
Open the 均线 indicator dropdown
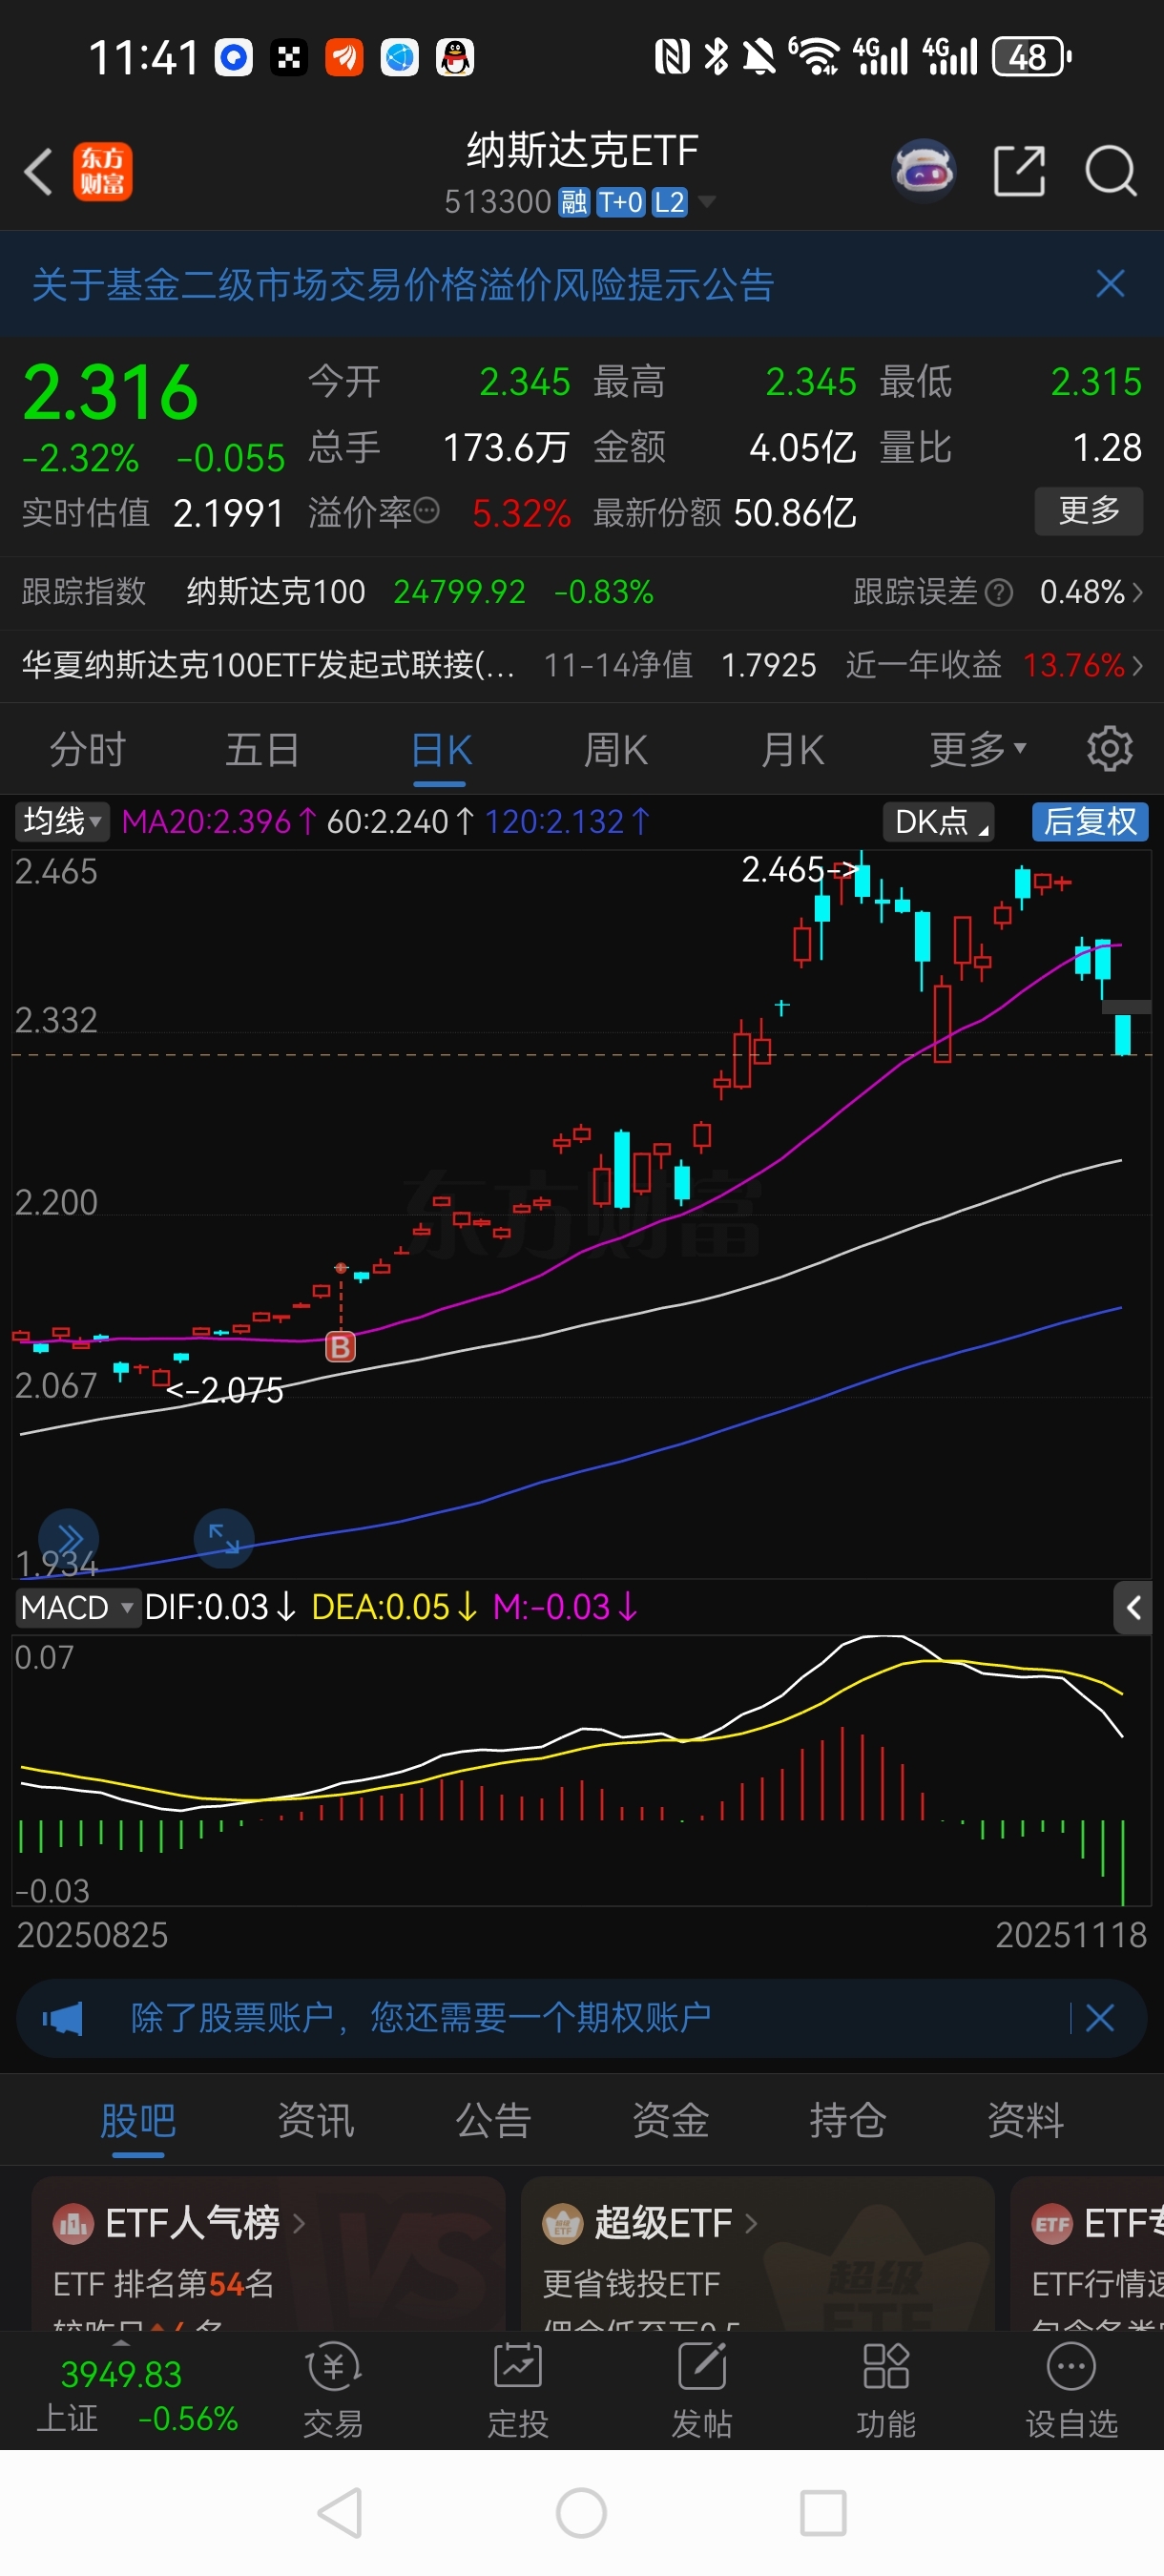point(61,822)
